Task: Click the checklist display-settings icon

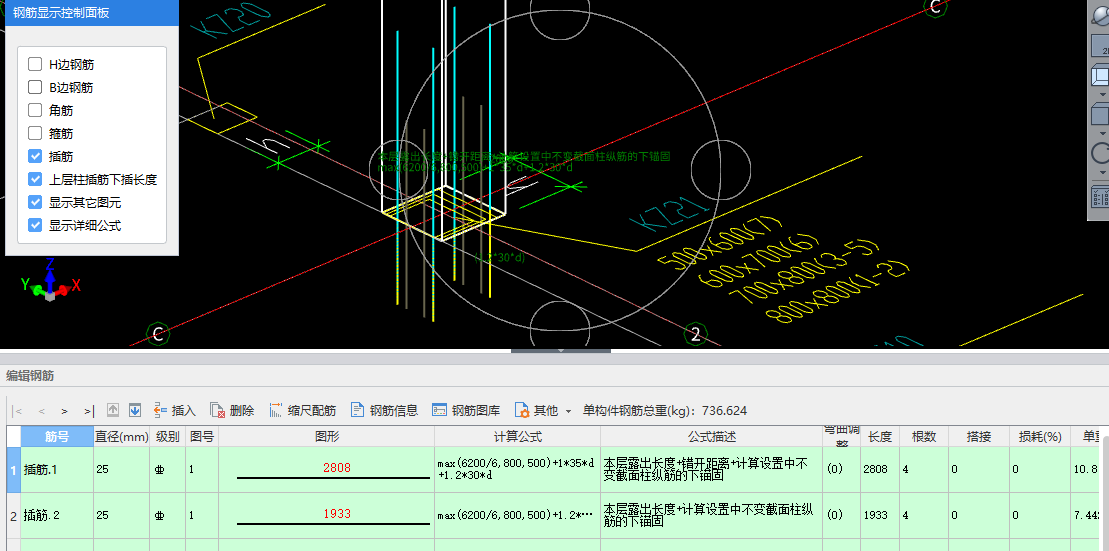Action: tap(1101, 197)
